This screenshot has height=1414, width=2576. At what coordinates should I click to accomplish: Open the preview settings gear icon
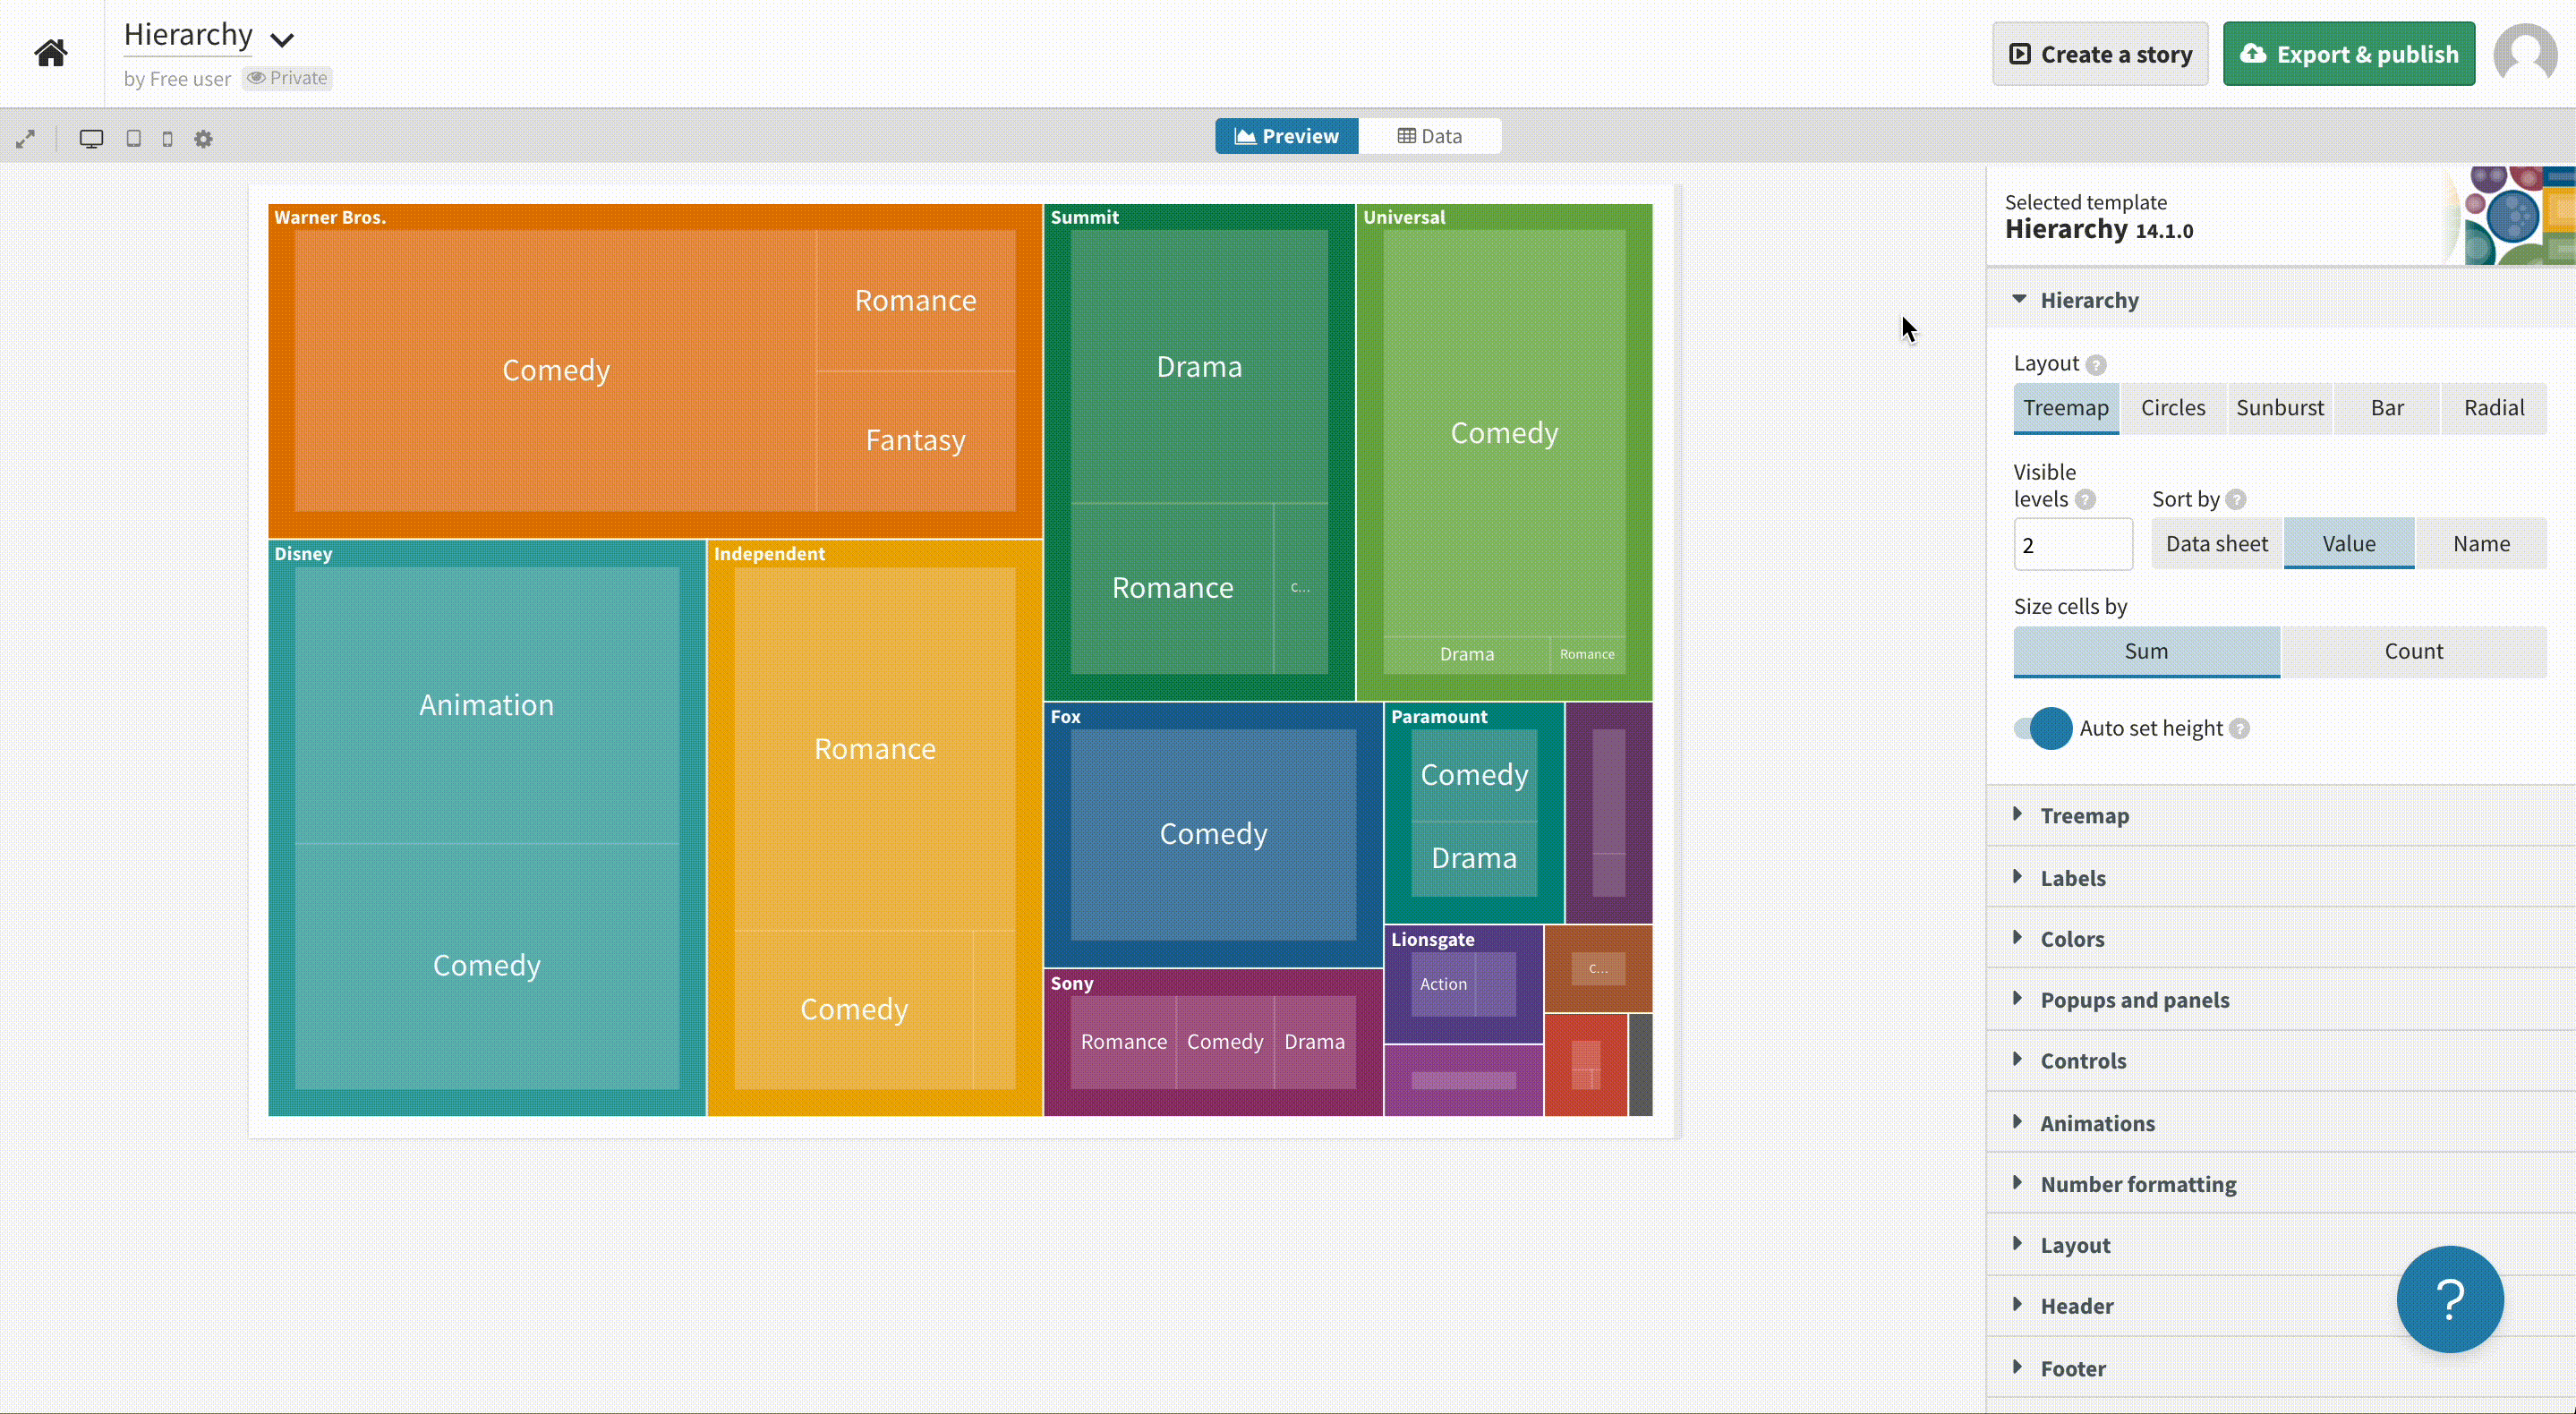(x=204, y=139)
